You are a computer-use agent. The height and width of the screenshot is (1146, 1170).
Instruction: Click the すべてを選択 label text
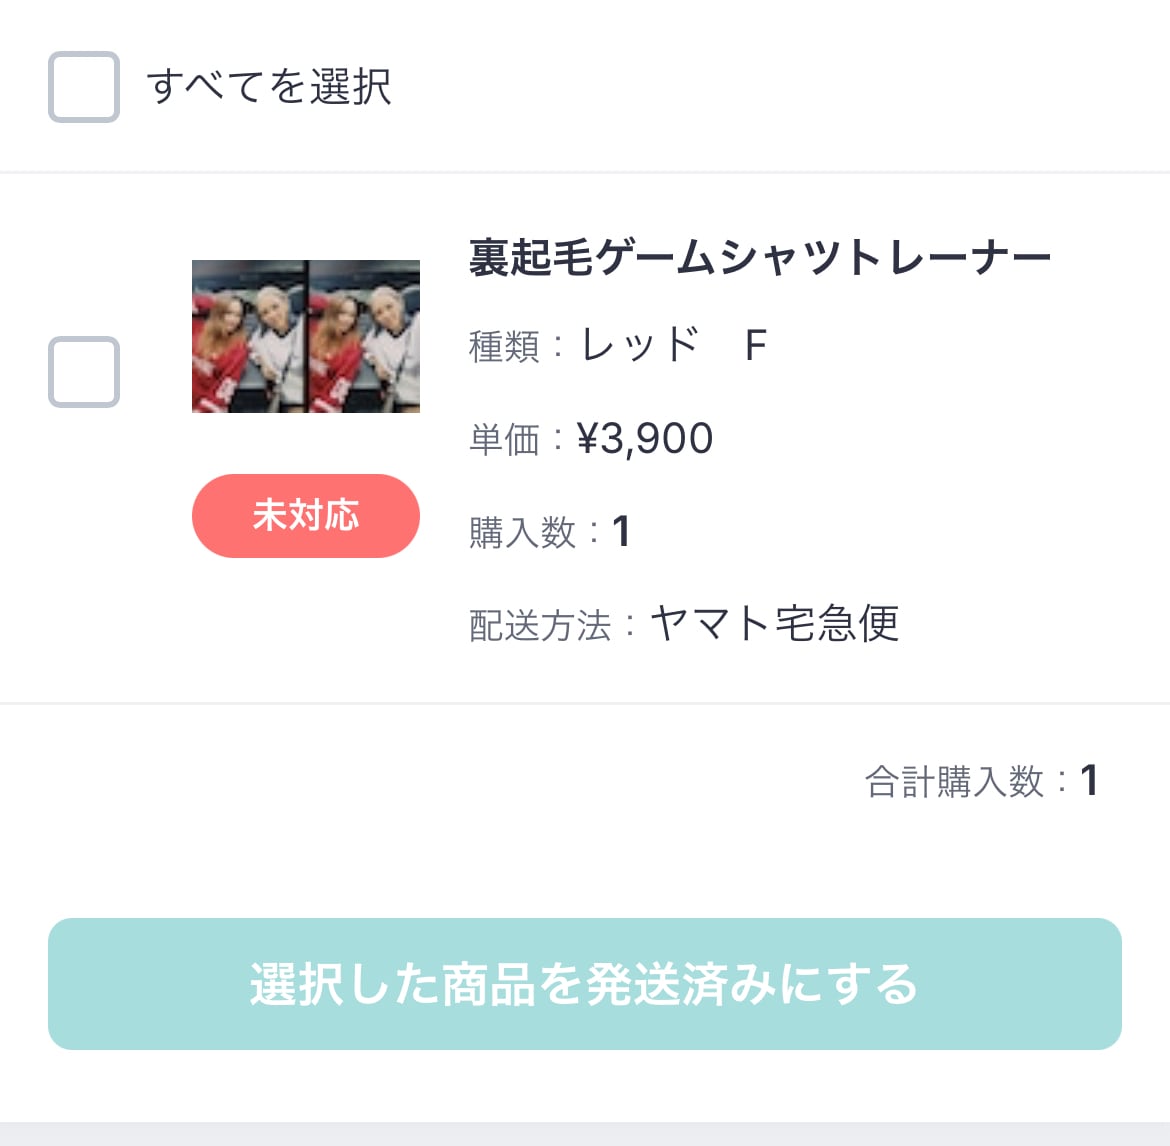[x=269, y=87]
